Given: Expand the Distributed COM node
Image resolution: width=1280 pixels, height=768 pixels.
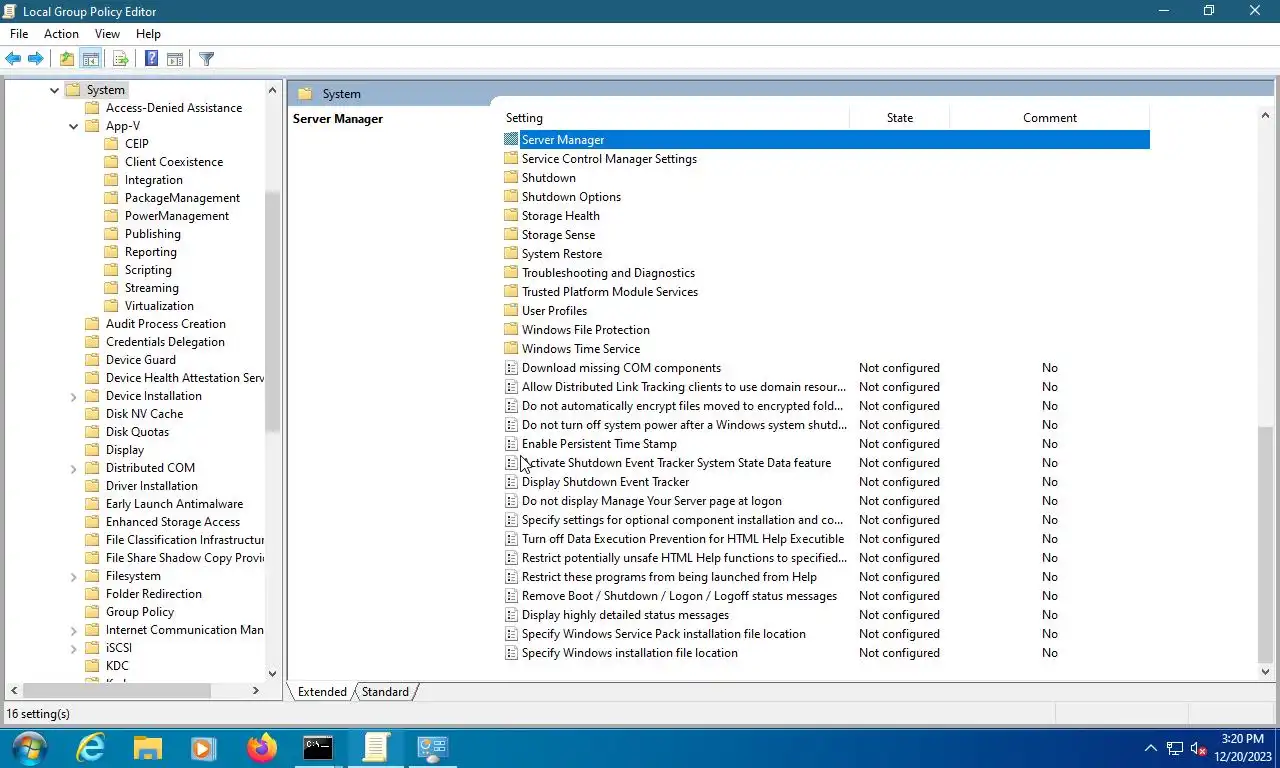Looking at the screenshot, I should coord(73,468).
